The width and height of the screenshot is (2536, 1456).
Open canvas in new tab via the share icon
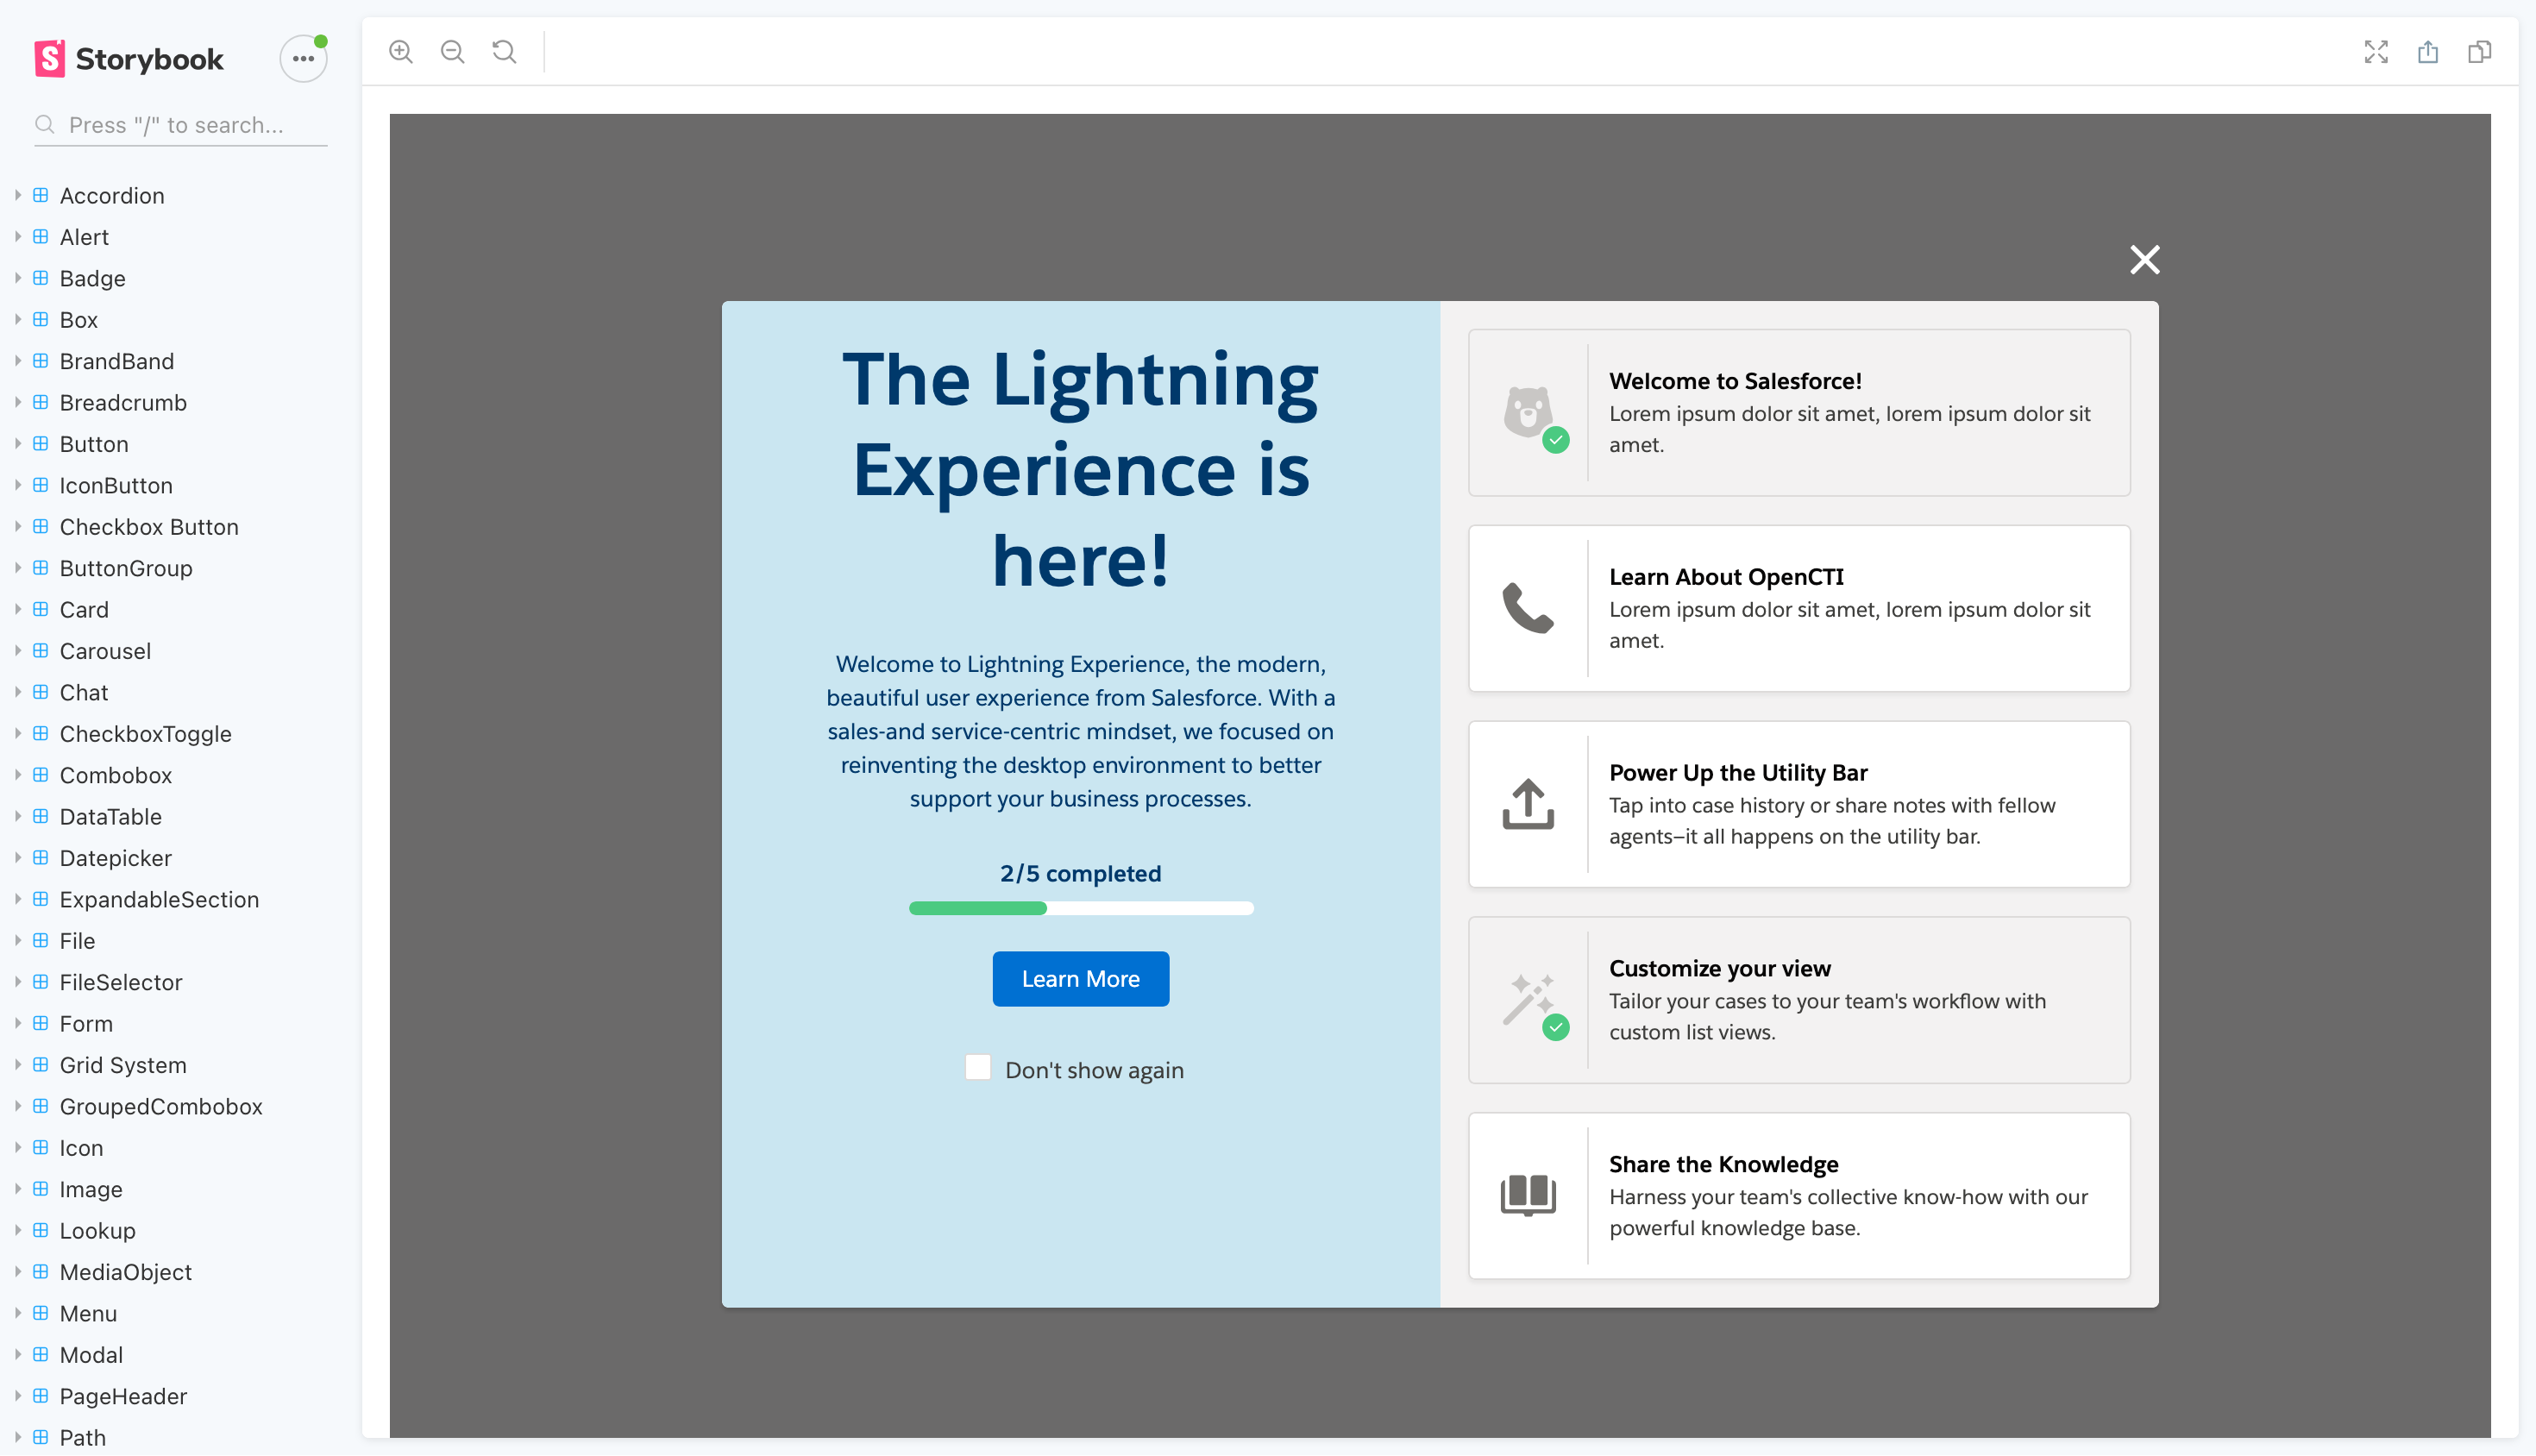pos(2428,52)
